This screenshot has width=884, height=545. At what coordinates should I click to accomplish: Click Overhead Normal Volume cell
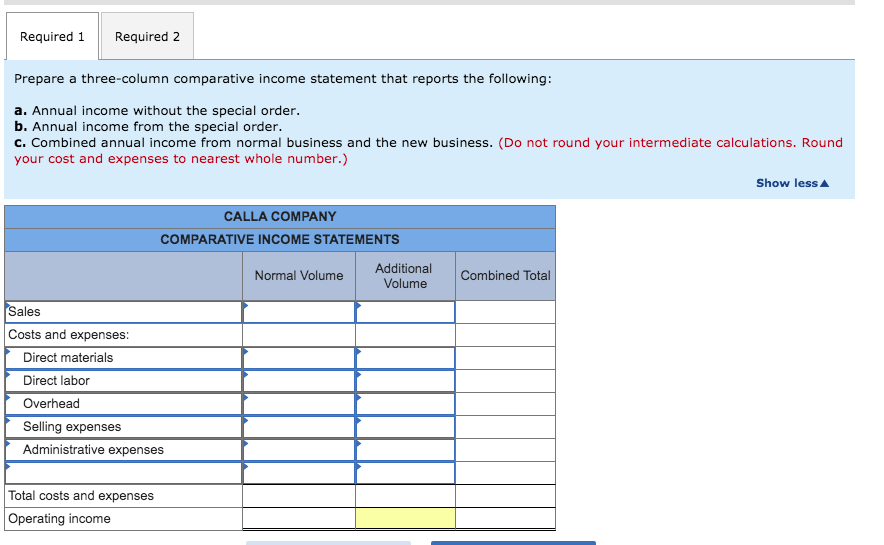pos(299,404)
